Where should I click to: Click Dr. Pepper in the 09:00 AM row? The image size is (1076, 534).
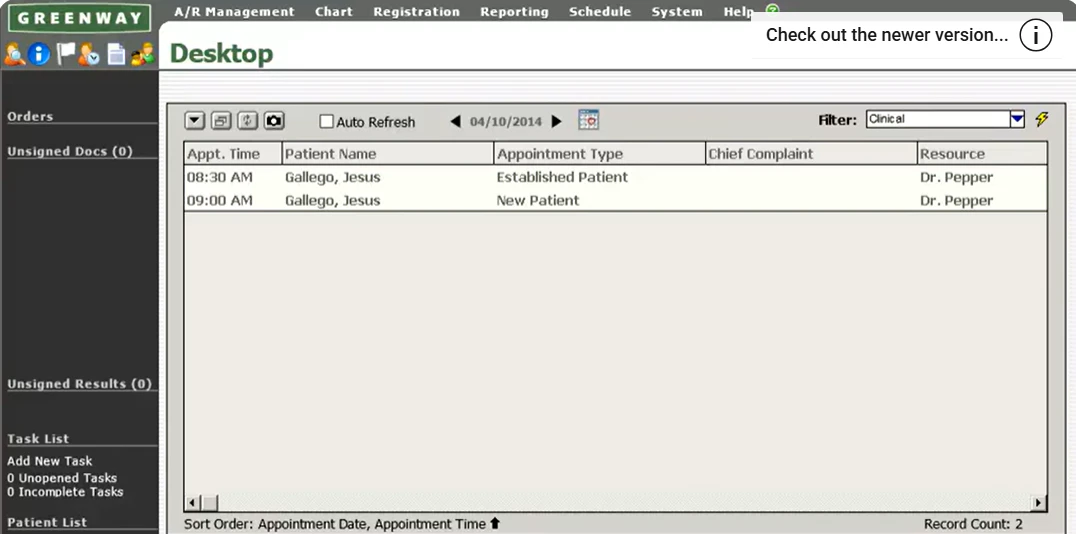pos(956,200)
